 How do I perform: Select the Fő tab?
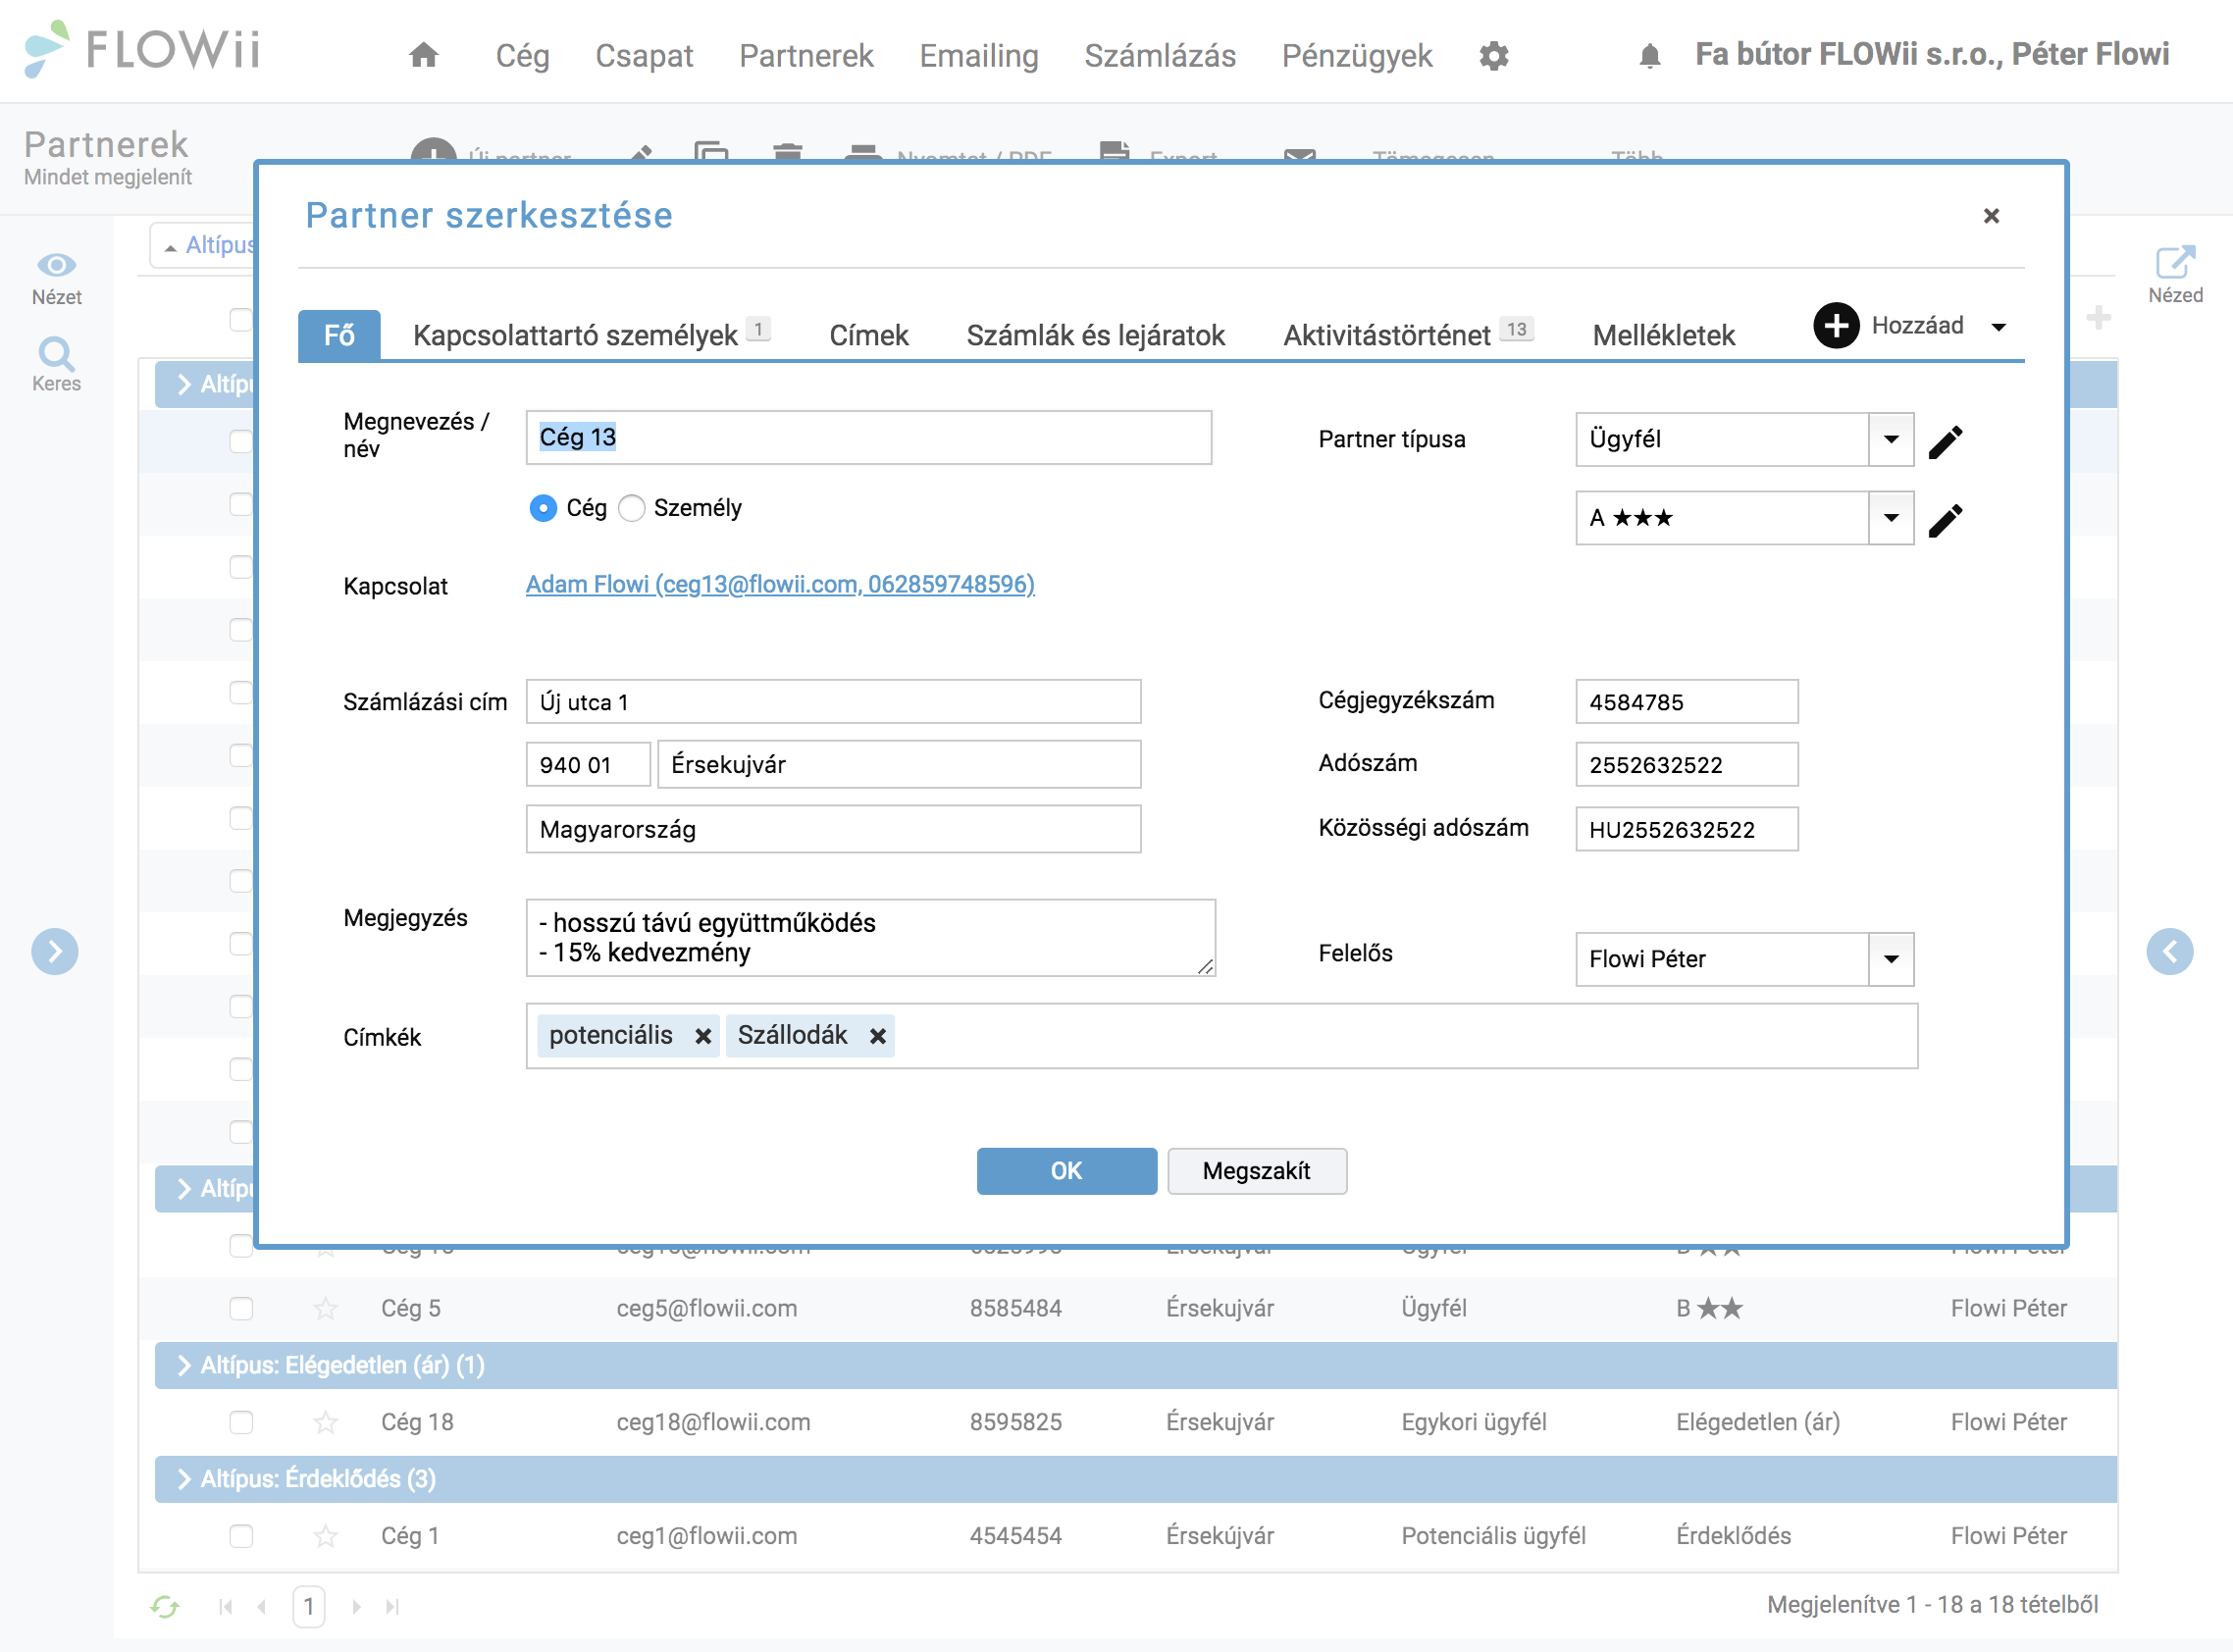point(339,335)
